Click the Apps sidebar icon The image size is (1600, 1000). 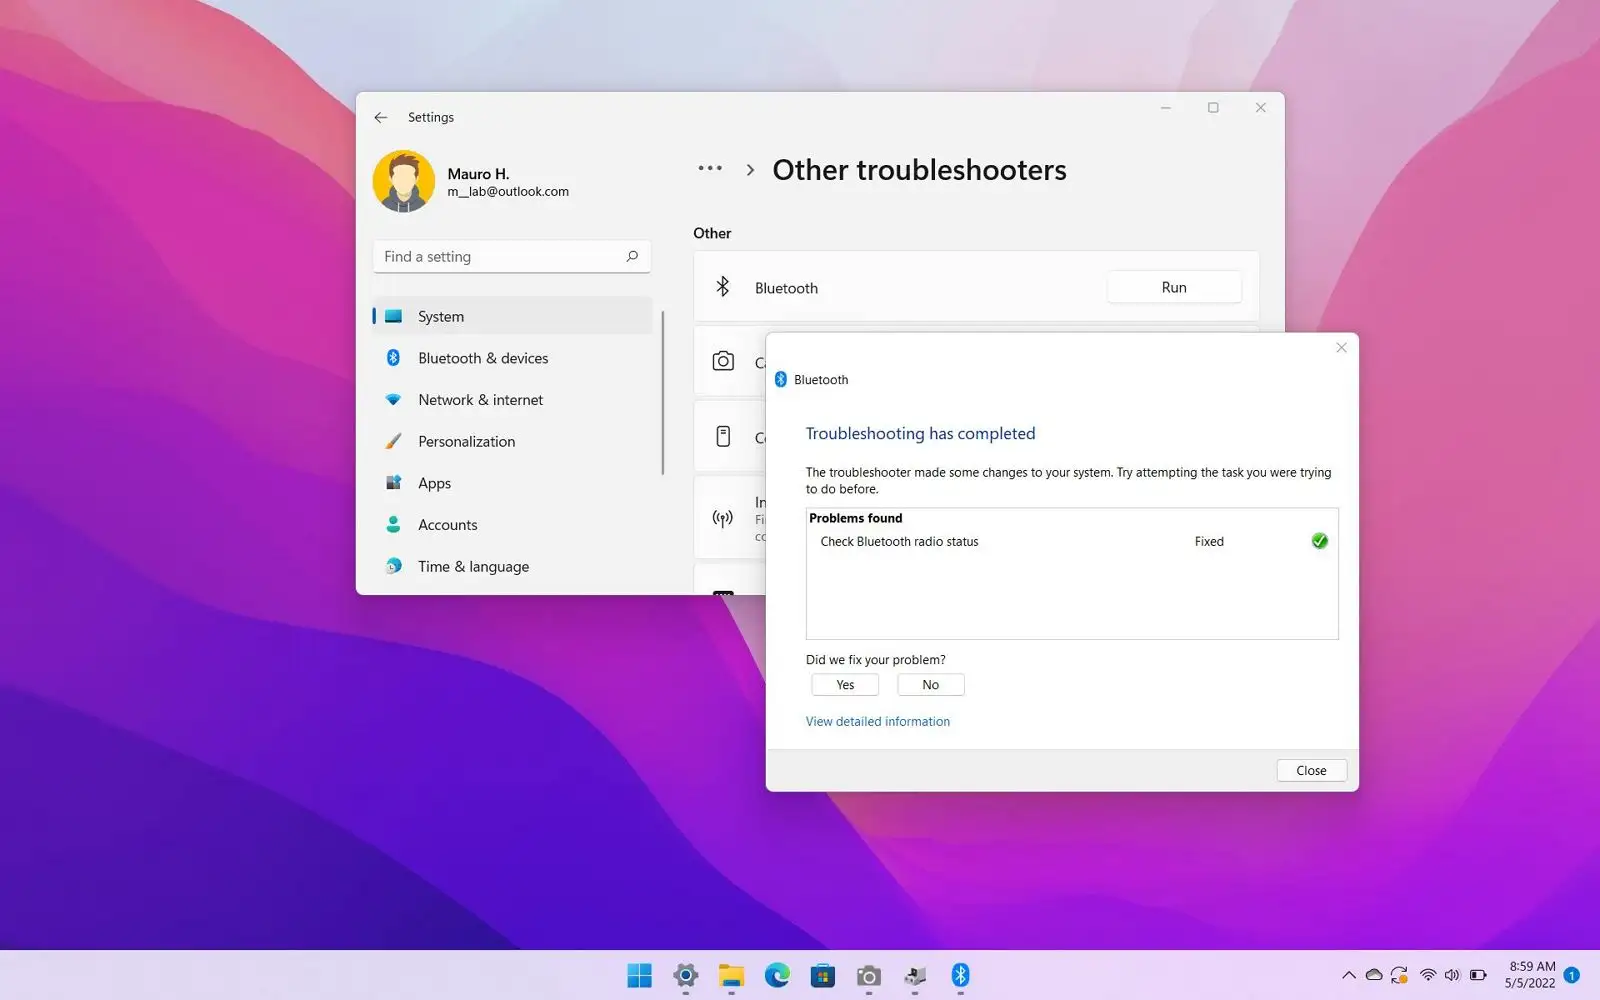pyautogui.click(x=393, y=483)
